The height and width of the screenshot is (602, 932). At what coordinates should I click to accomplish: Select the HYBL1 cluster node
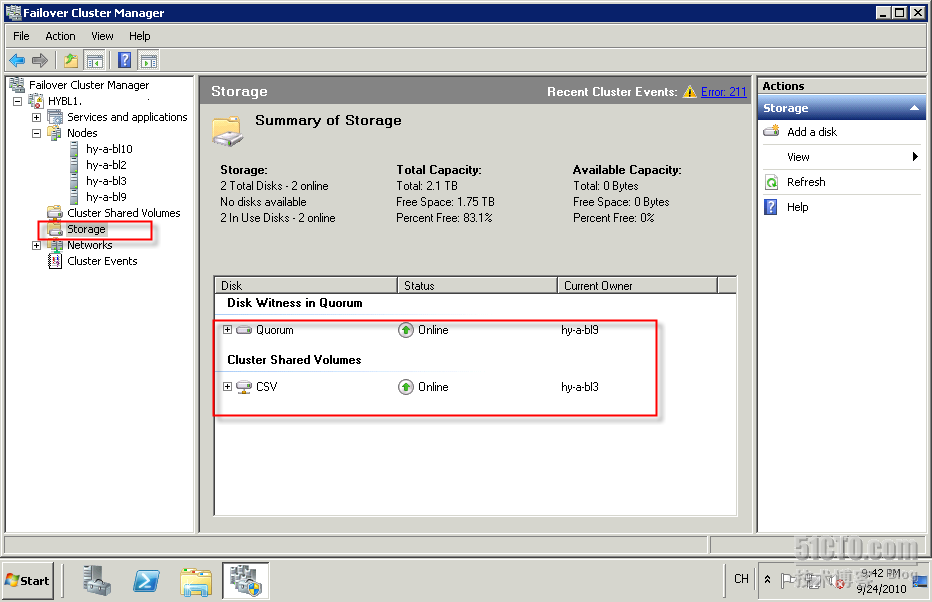(64, 101)
